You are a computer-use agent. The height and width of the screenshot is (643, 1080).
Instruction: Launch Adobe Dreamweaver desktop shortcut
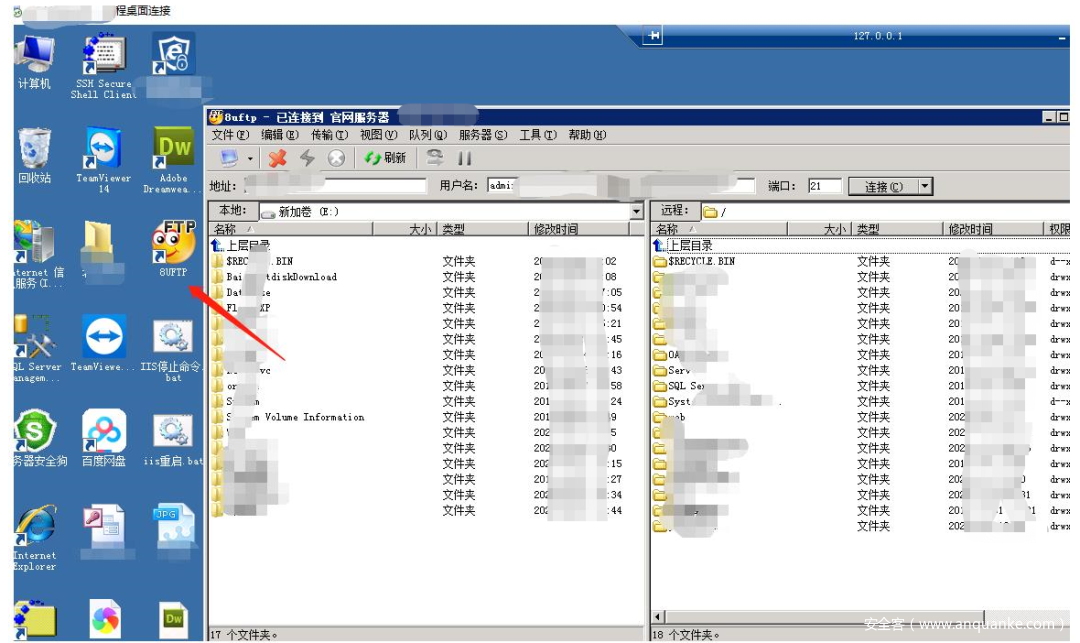[x=173, y=160]
